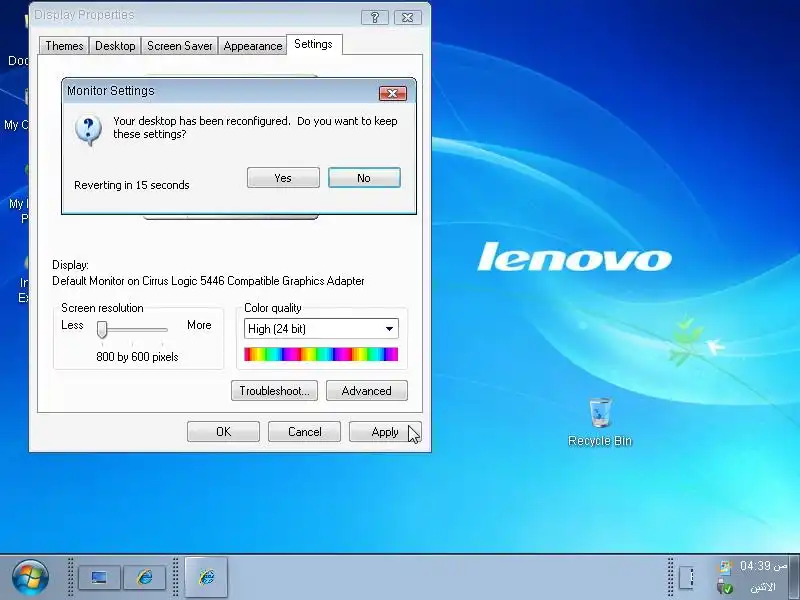Click the Default Monitor display description text
Screen dimensions: 800x600
click(x=208, y=281)
